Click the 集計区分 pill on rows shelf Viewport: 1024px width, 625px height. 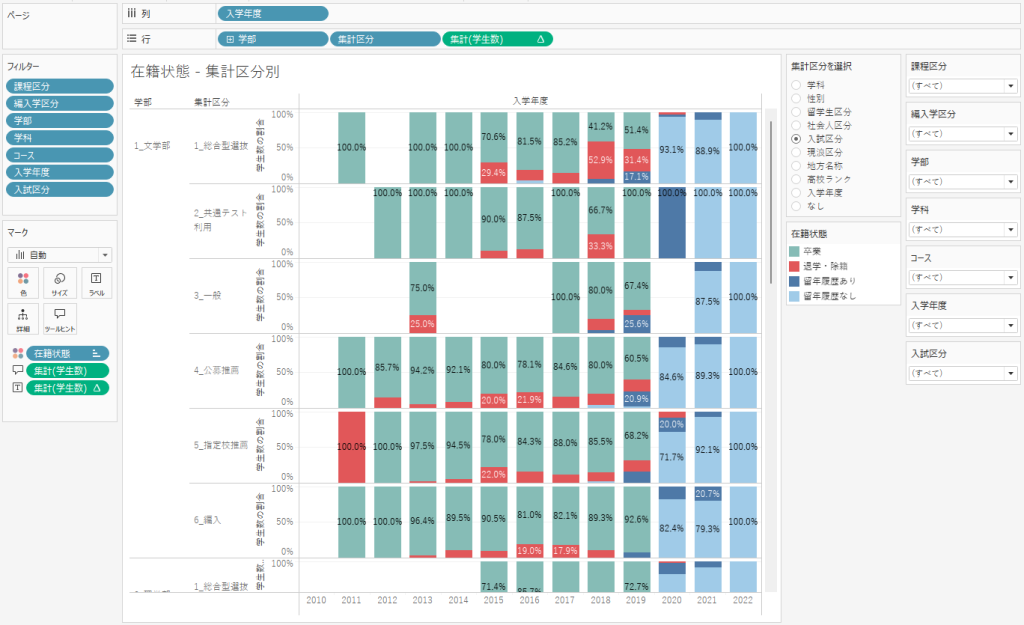384,39
